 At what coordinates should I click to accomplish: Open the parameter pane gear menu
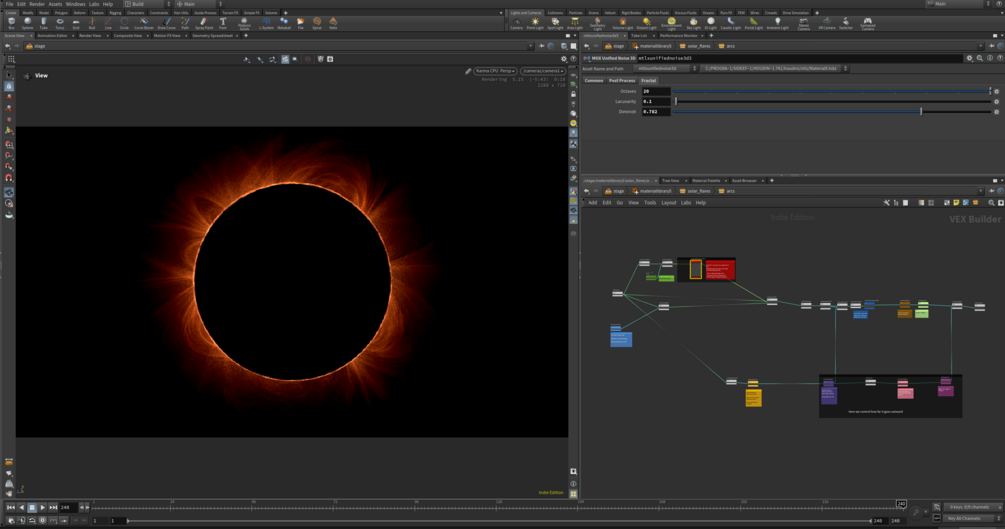coord(969,58)
